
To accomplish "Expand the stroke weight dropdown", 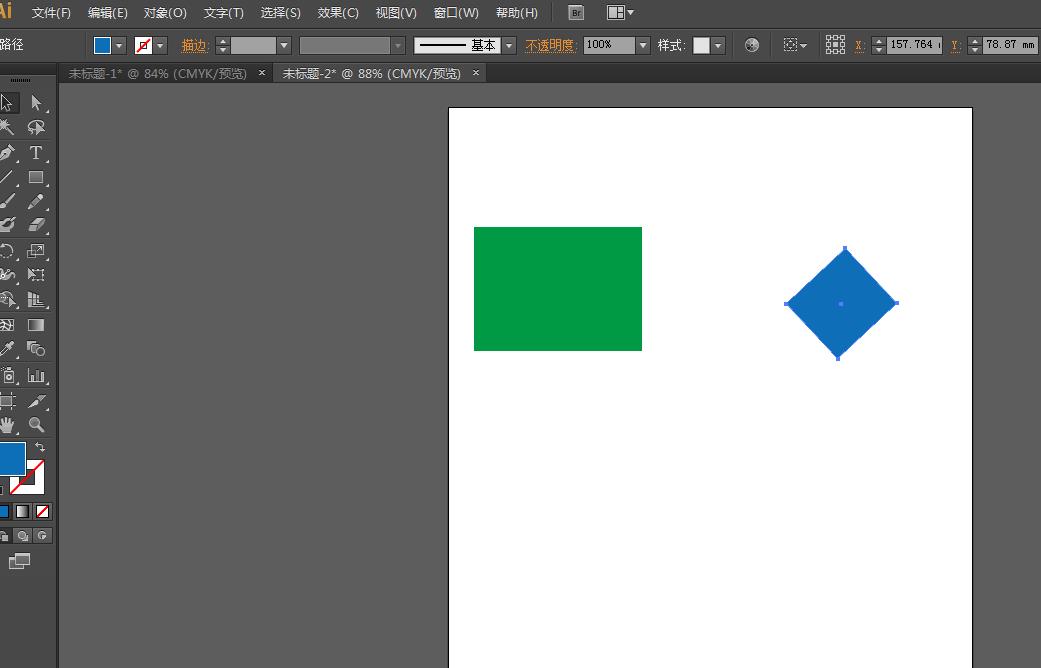I will pos(284,45).
